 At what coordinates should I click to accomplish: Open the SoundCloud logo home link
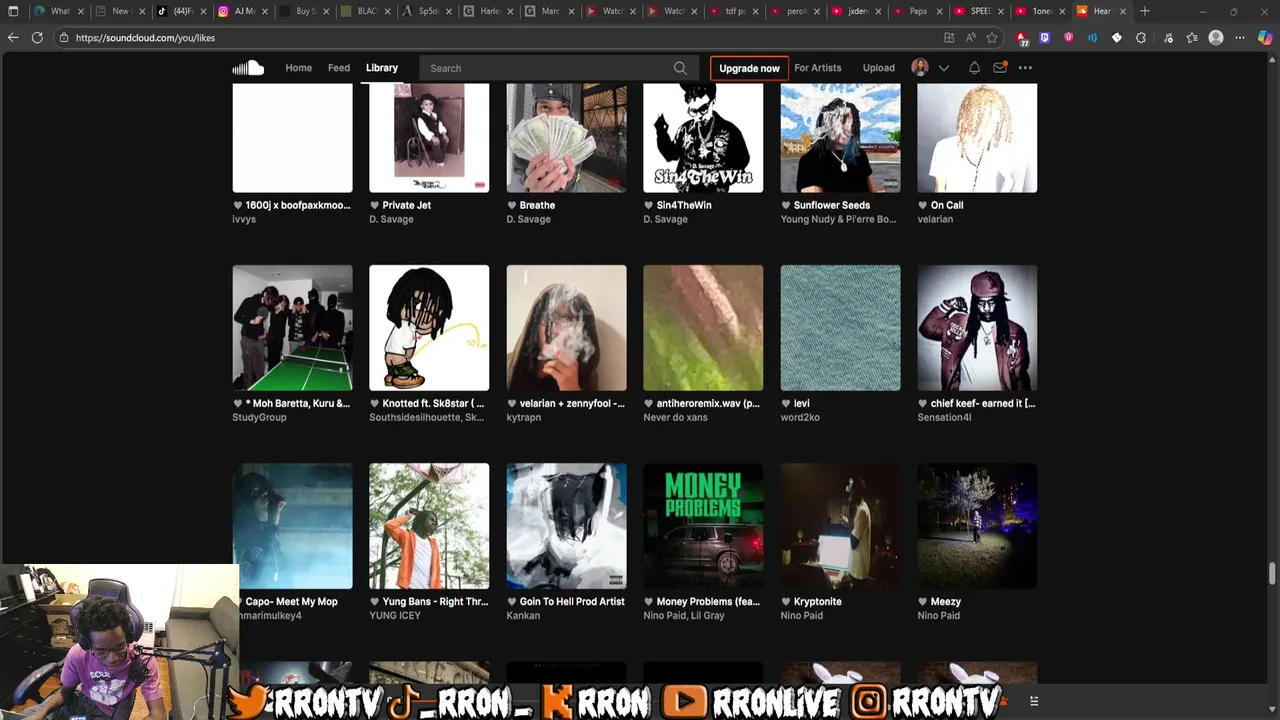248,68
